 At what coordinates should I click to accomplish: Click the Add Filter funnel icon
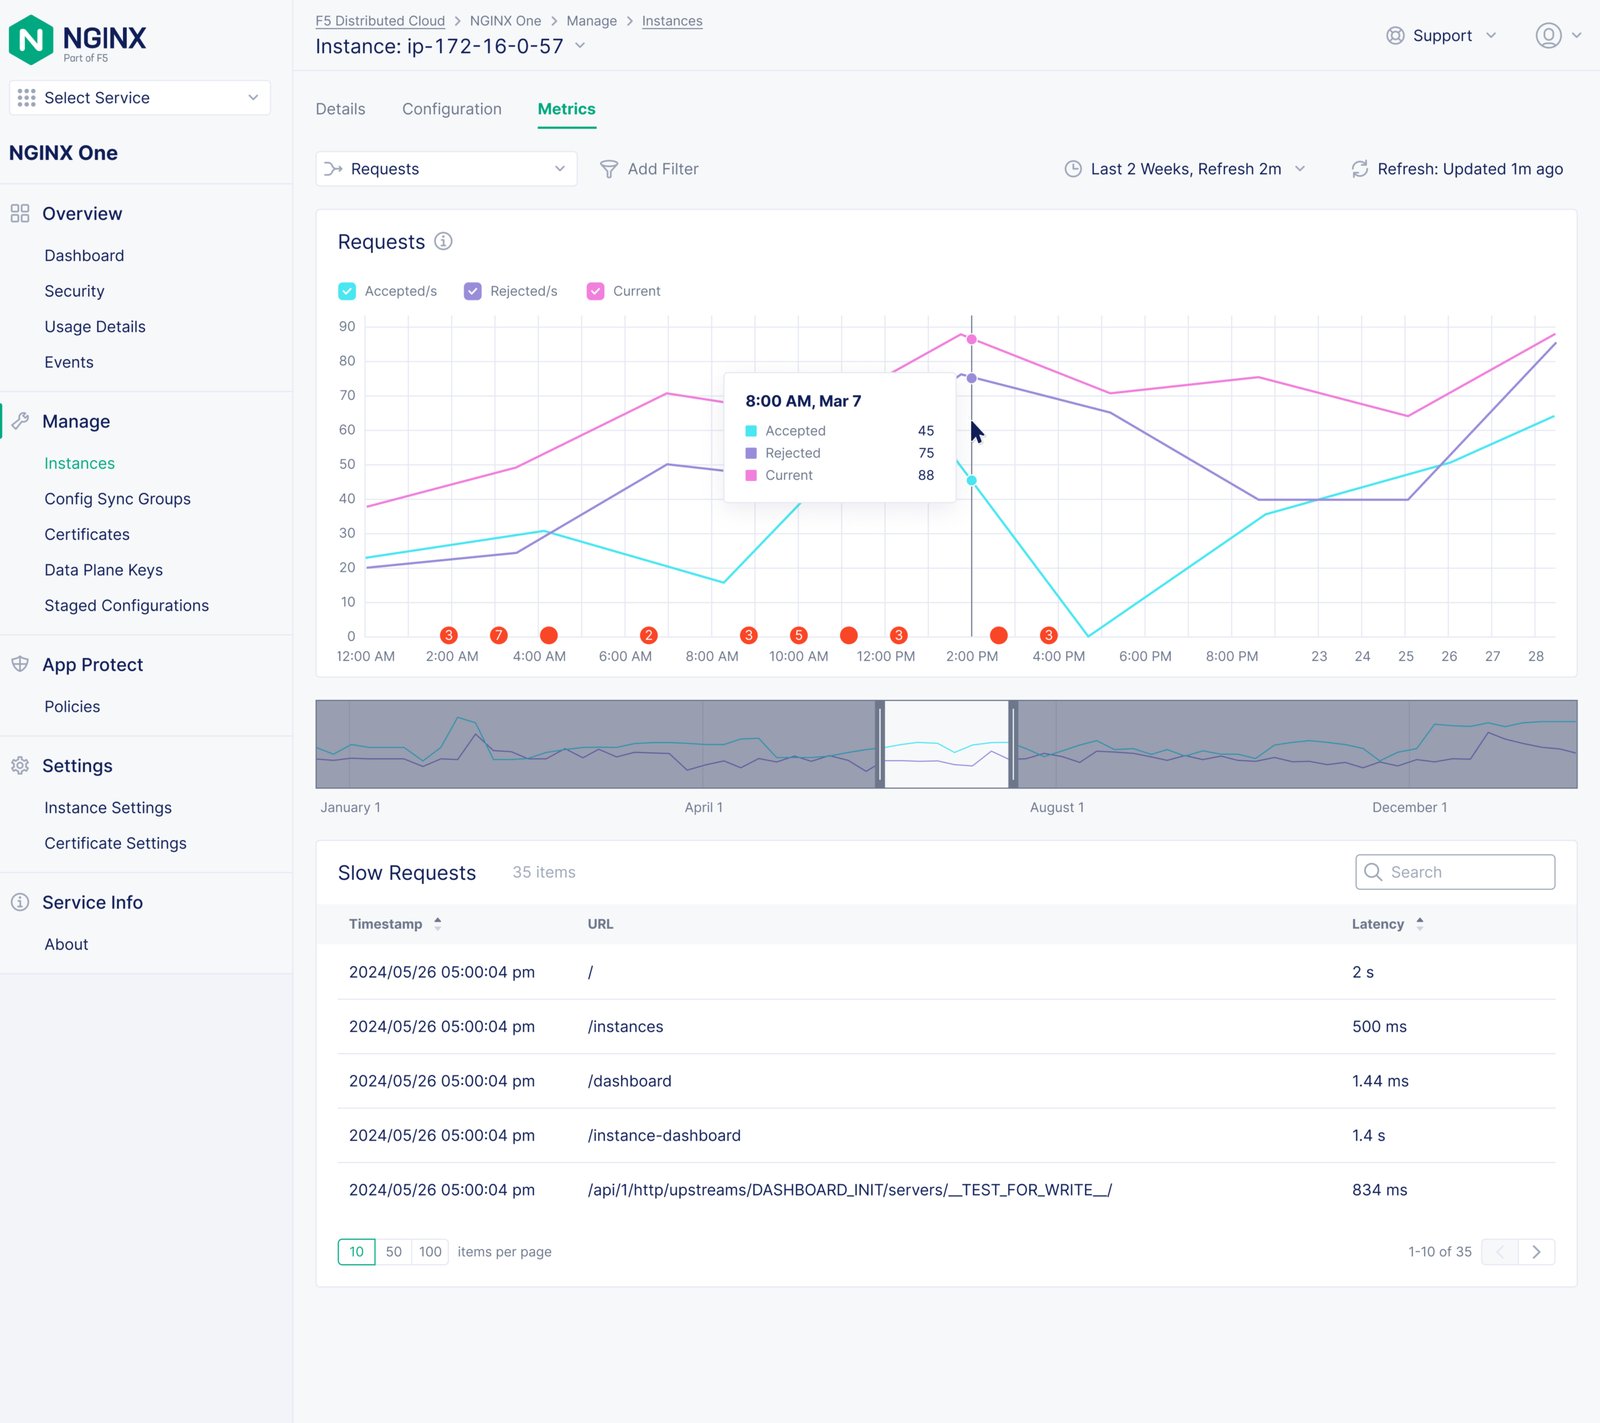608,169
